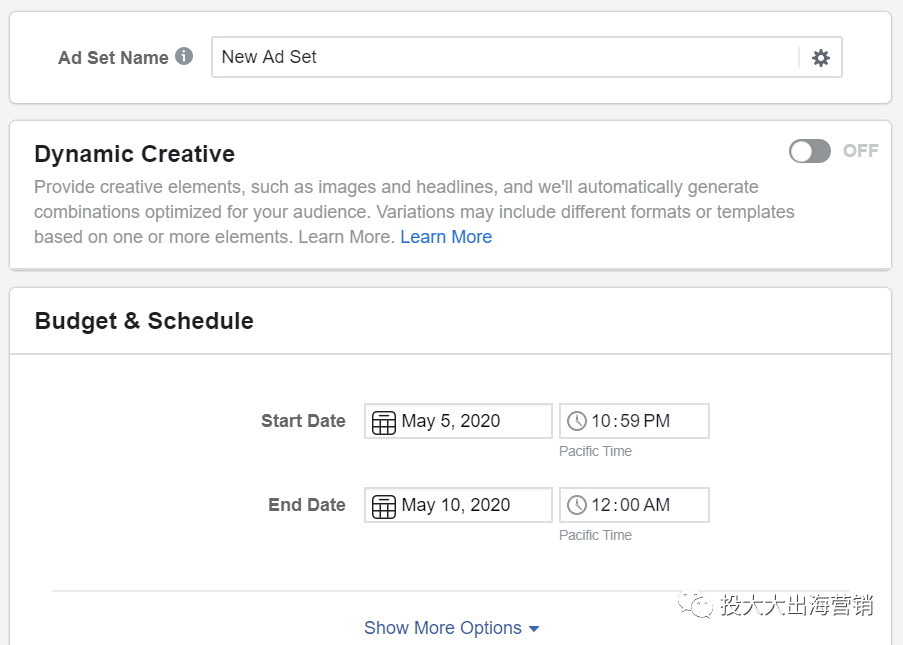Image resolution: width=903 pixels, height=645 pixels.
Task: Click the clock icon for end time
Action: point(577,506)
